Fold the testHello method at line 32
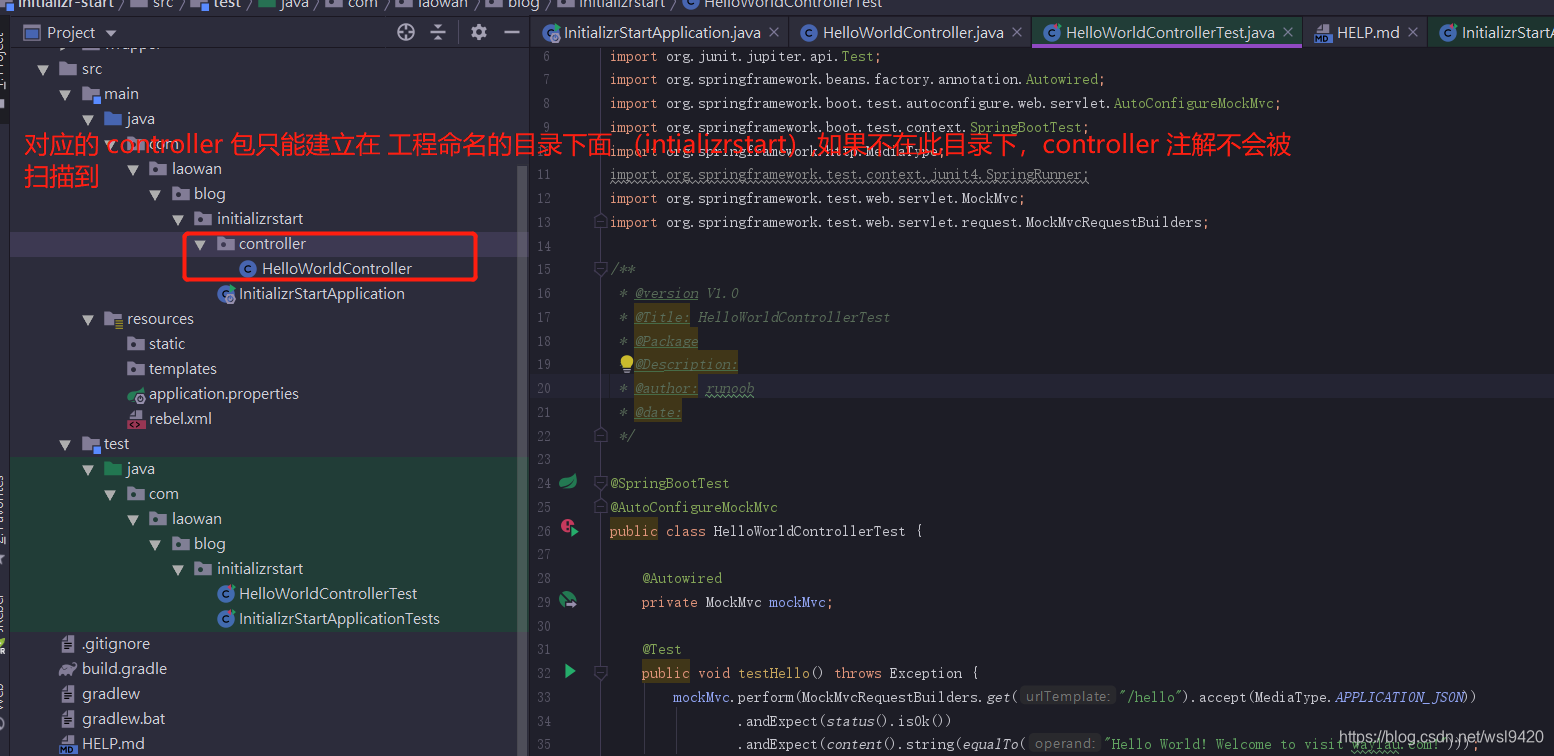Viewport: 1554px width, 756px height. tap(600, 672)
